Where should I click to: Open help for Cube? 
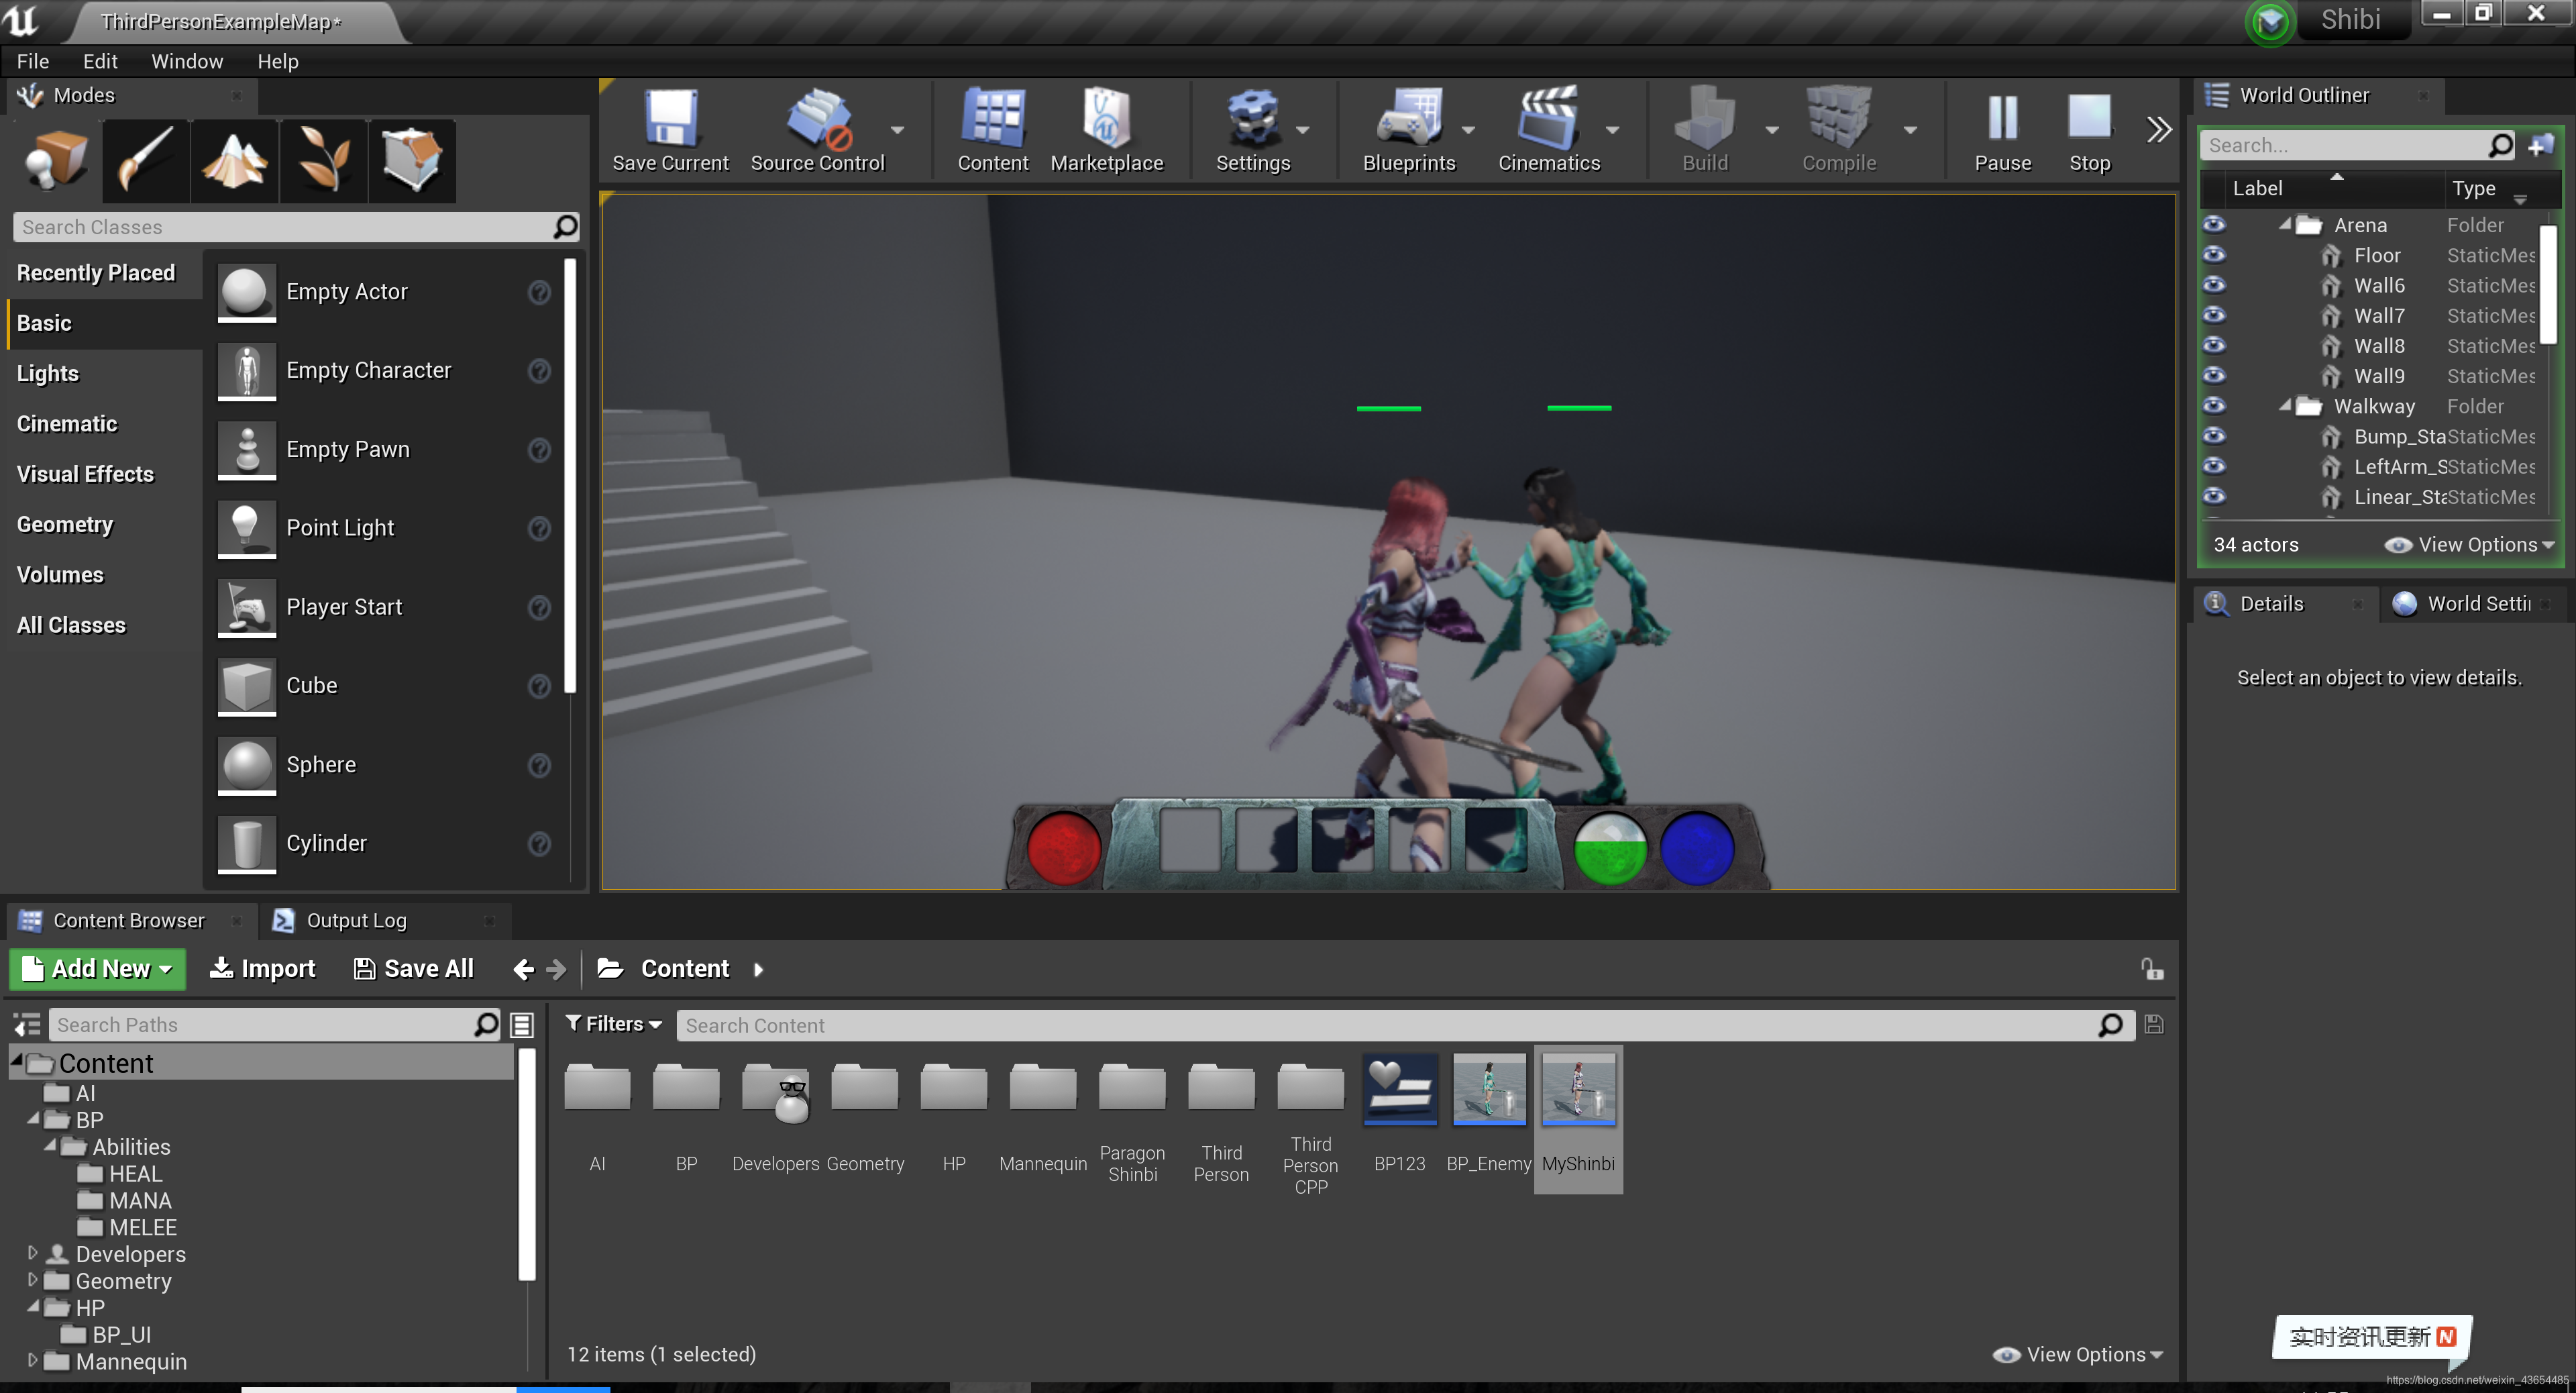tap(539, 685)
